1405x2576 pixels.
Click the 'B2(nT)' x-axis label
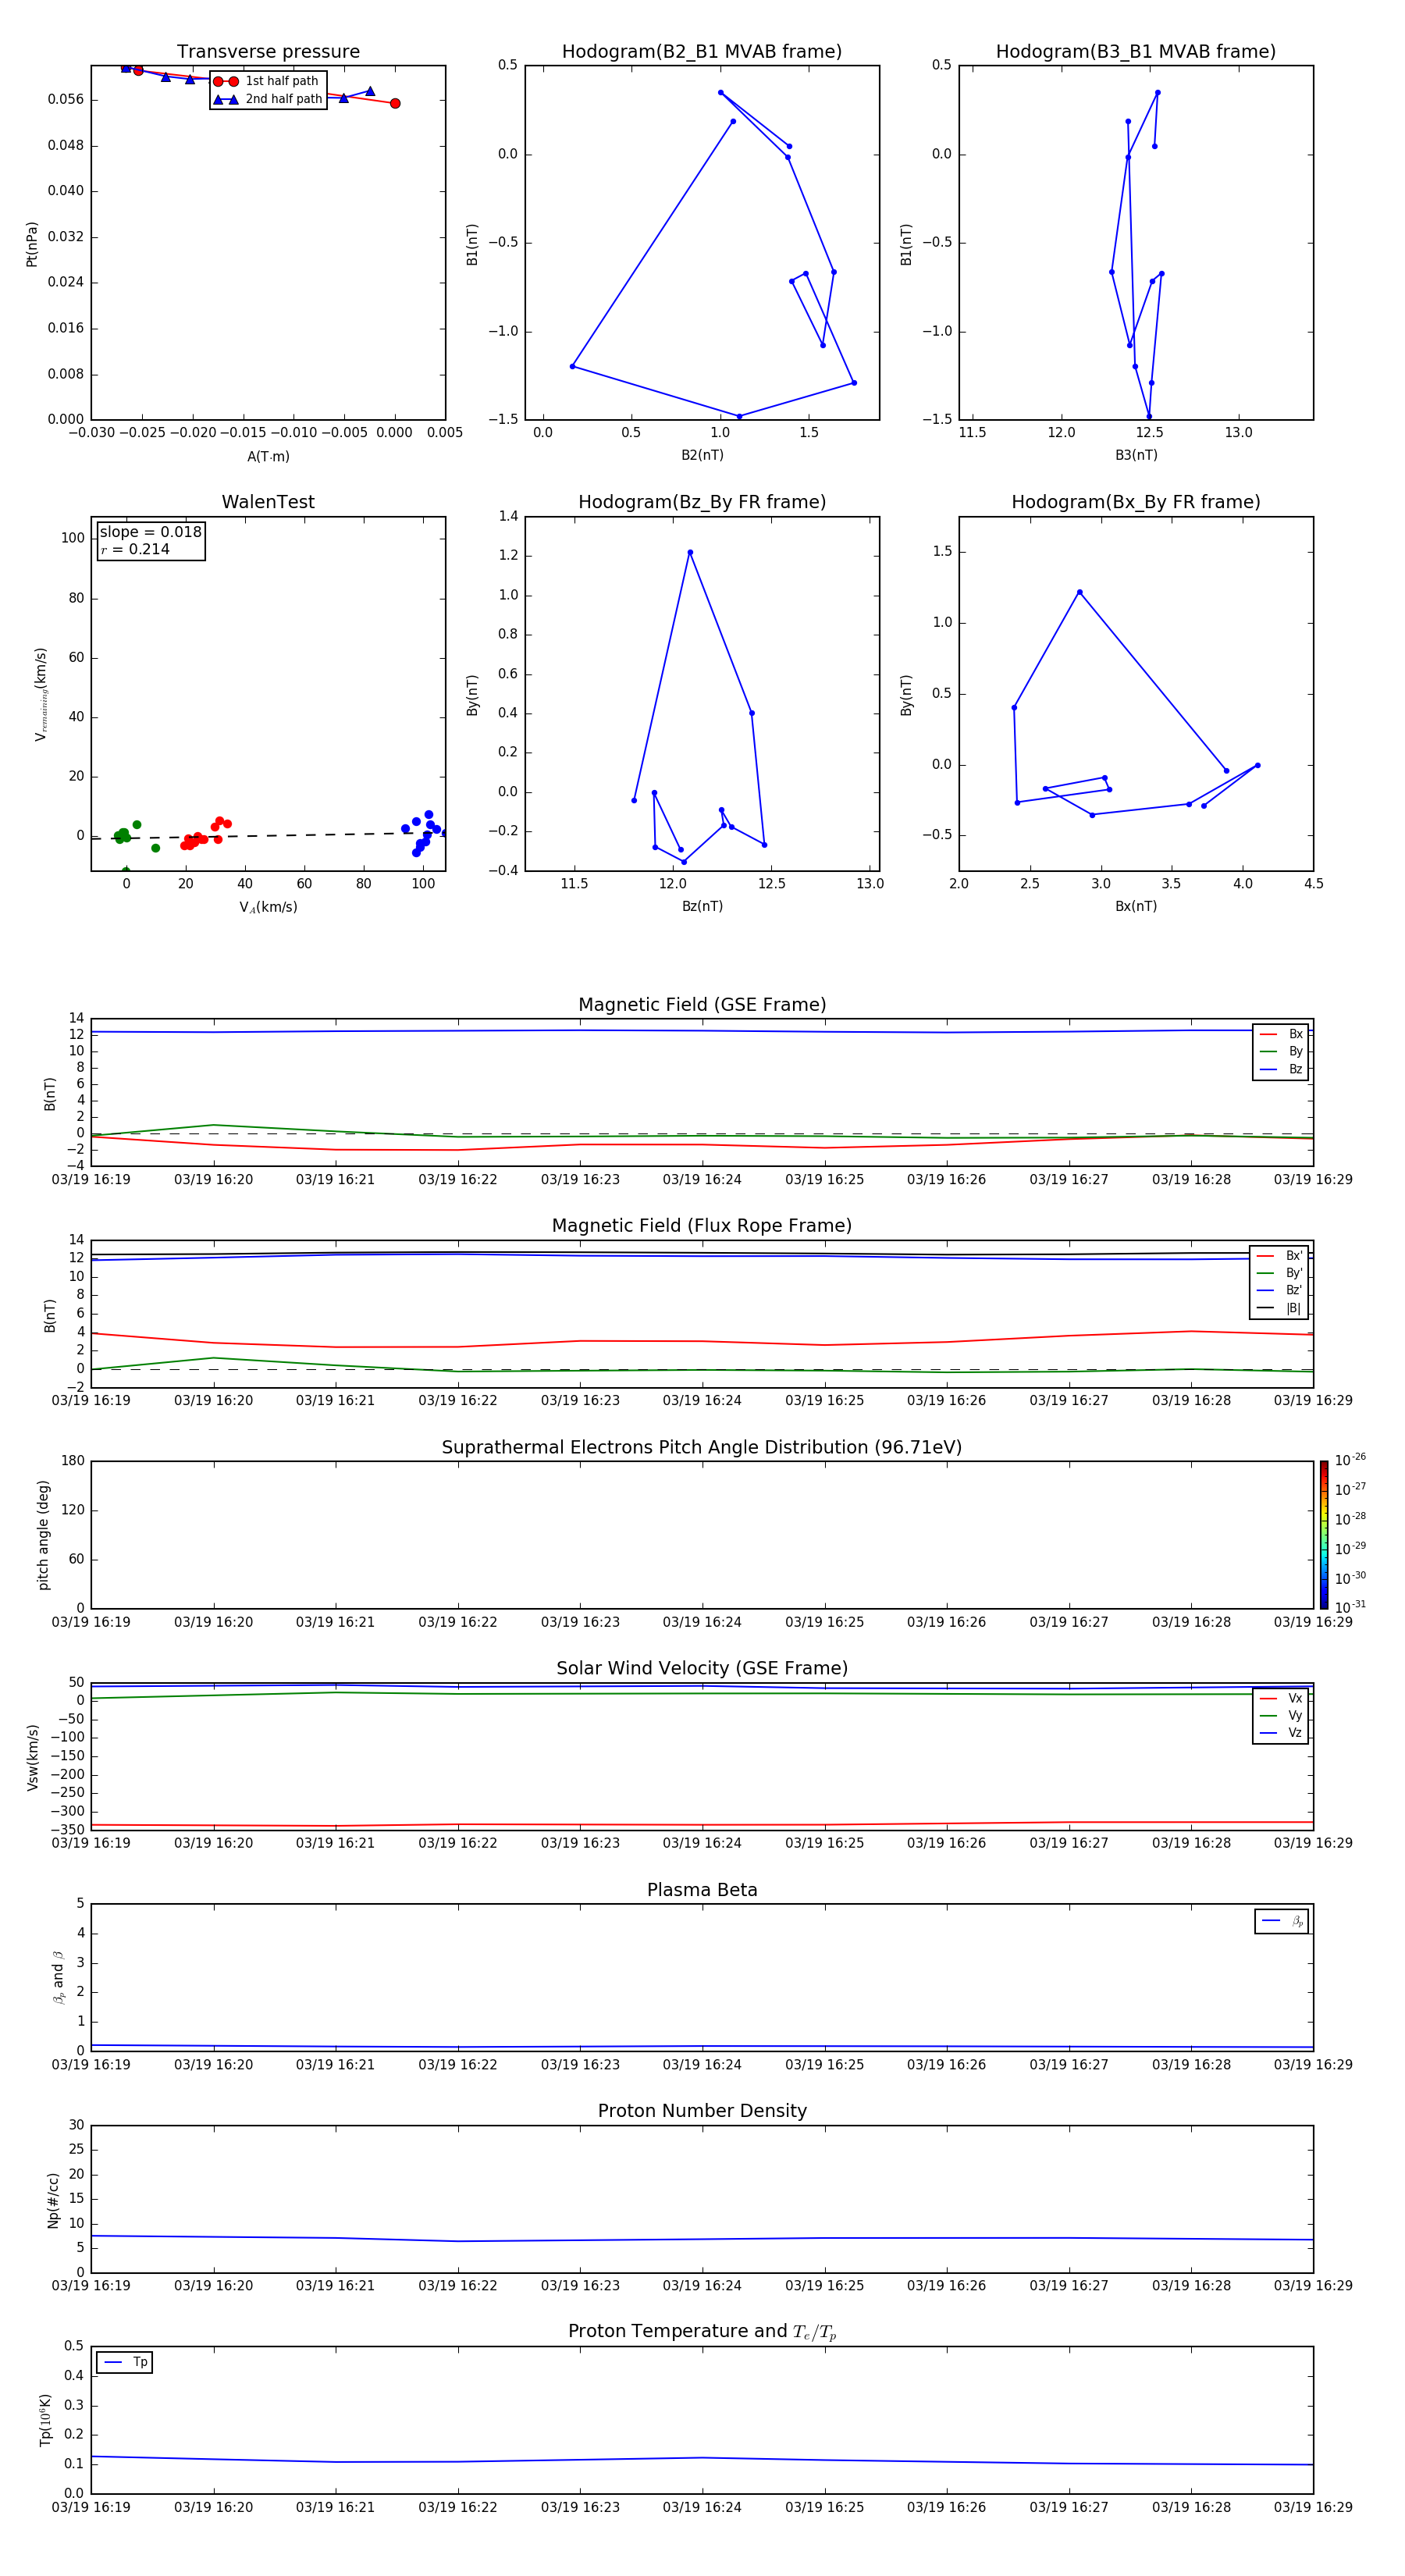702,455
